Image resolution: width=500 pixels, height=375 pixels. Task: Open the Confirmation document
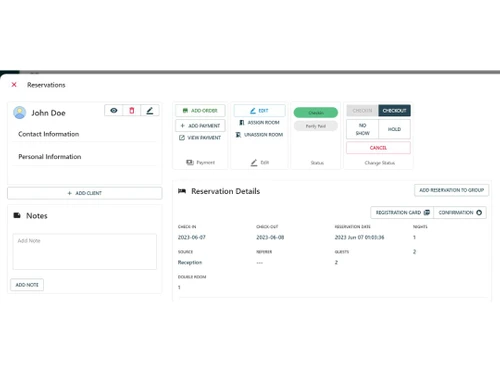pos(460,213)
